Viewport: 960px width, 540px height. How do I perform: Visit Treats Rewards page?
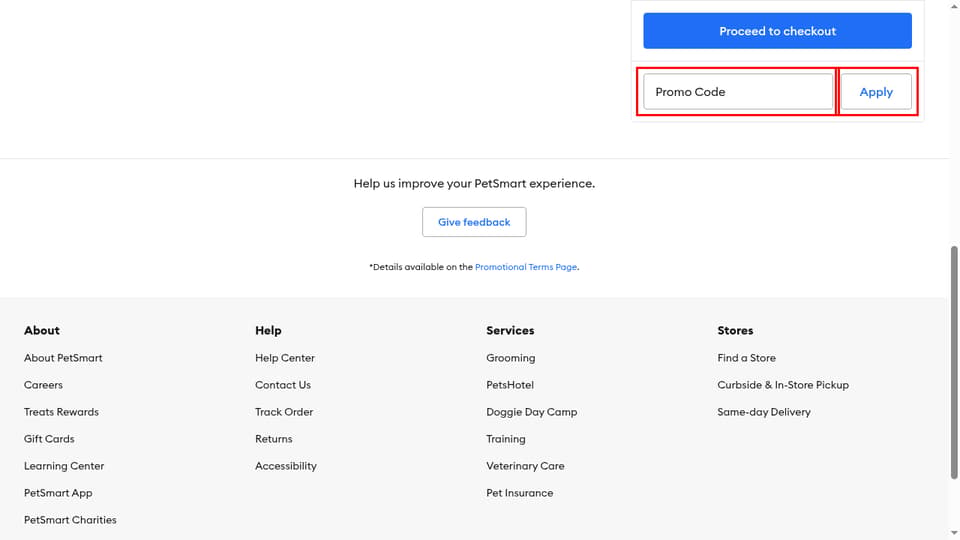(x=61, y=411)
